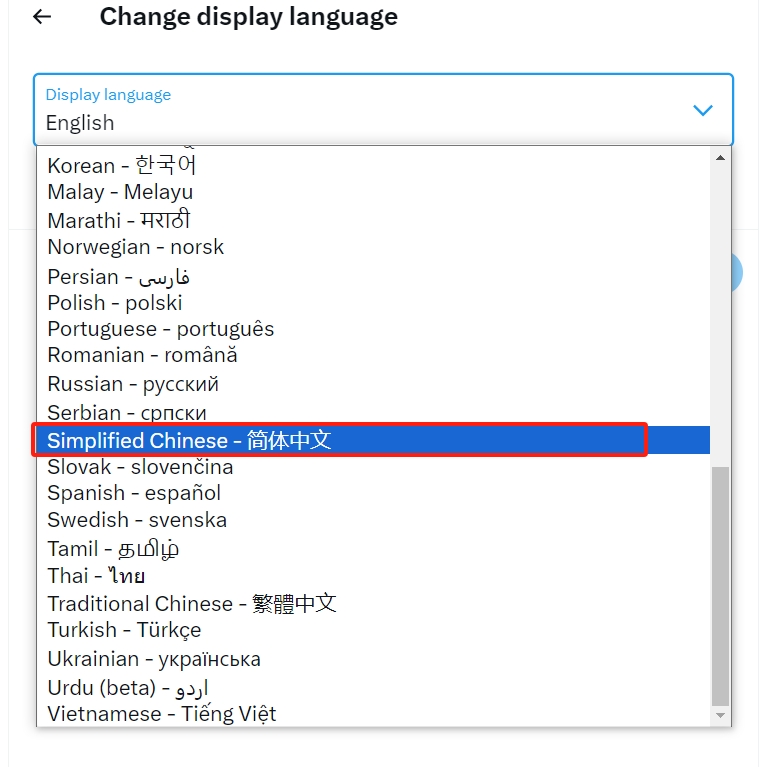Pick Russian - русский from list
The width and height of the screenshot is (775, 767).
132,384
